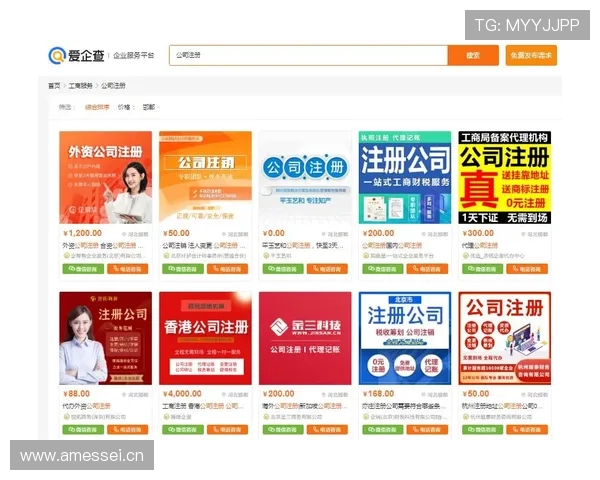This screenshot has height=480, width=600.
Task: Open the red 注册公司 thumbnail with a woman
Action: [106, 338]
